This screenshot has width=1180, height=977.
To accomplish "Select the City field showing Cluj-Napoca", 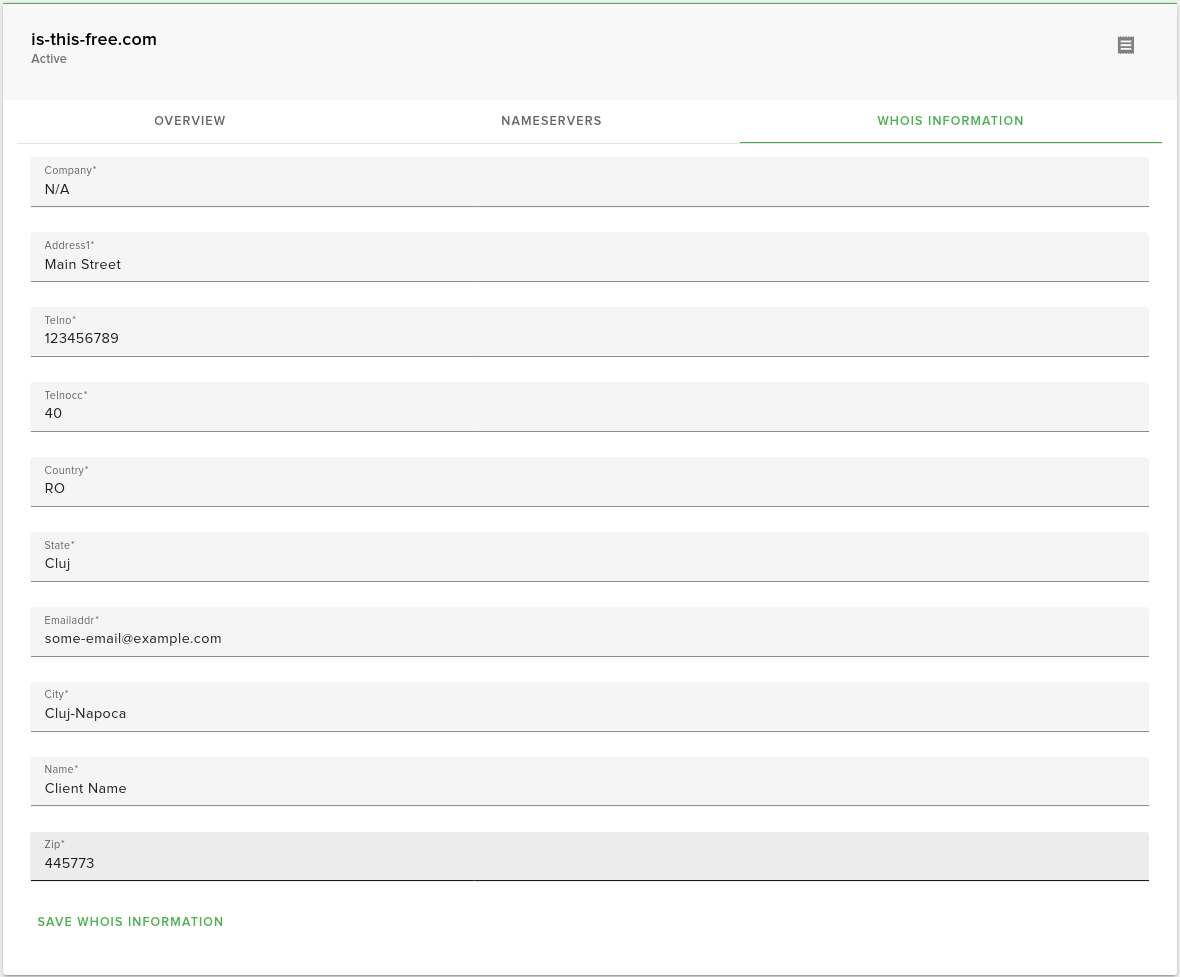I will (x=590, y=713).
